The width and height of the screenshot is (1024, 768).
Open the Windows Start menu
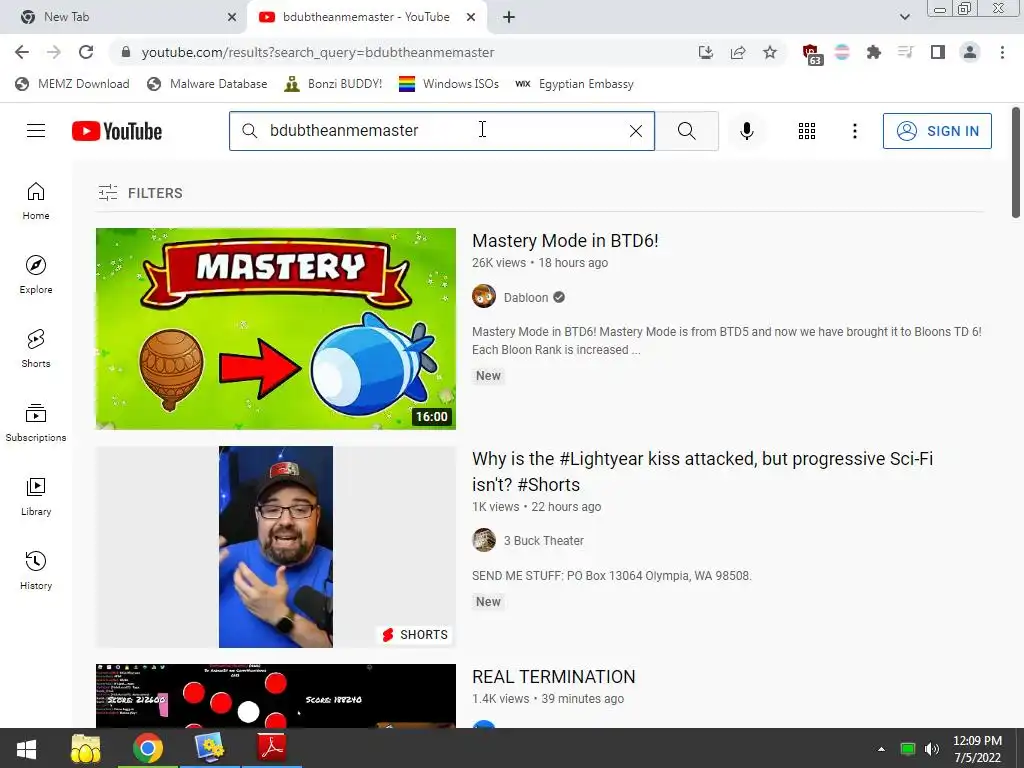click(27, 748)
